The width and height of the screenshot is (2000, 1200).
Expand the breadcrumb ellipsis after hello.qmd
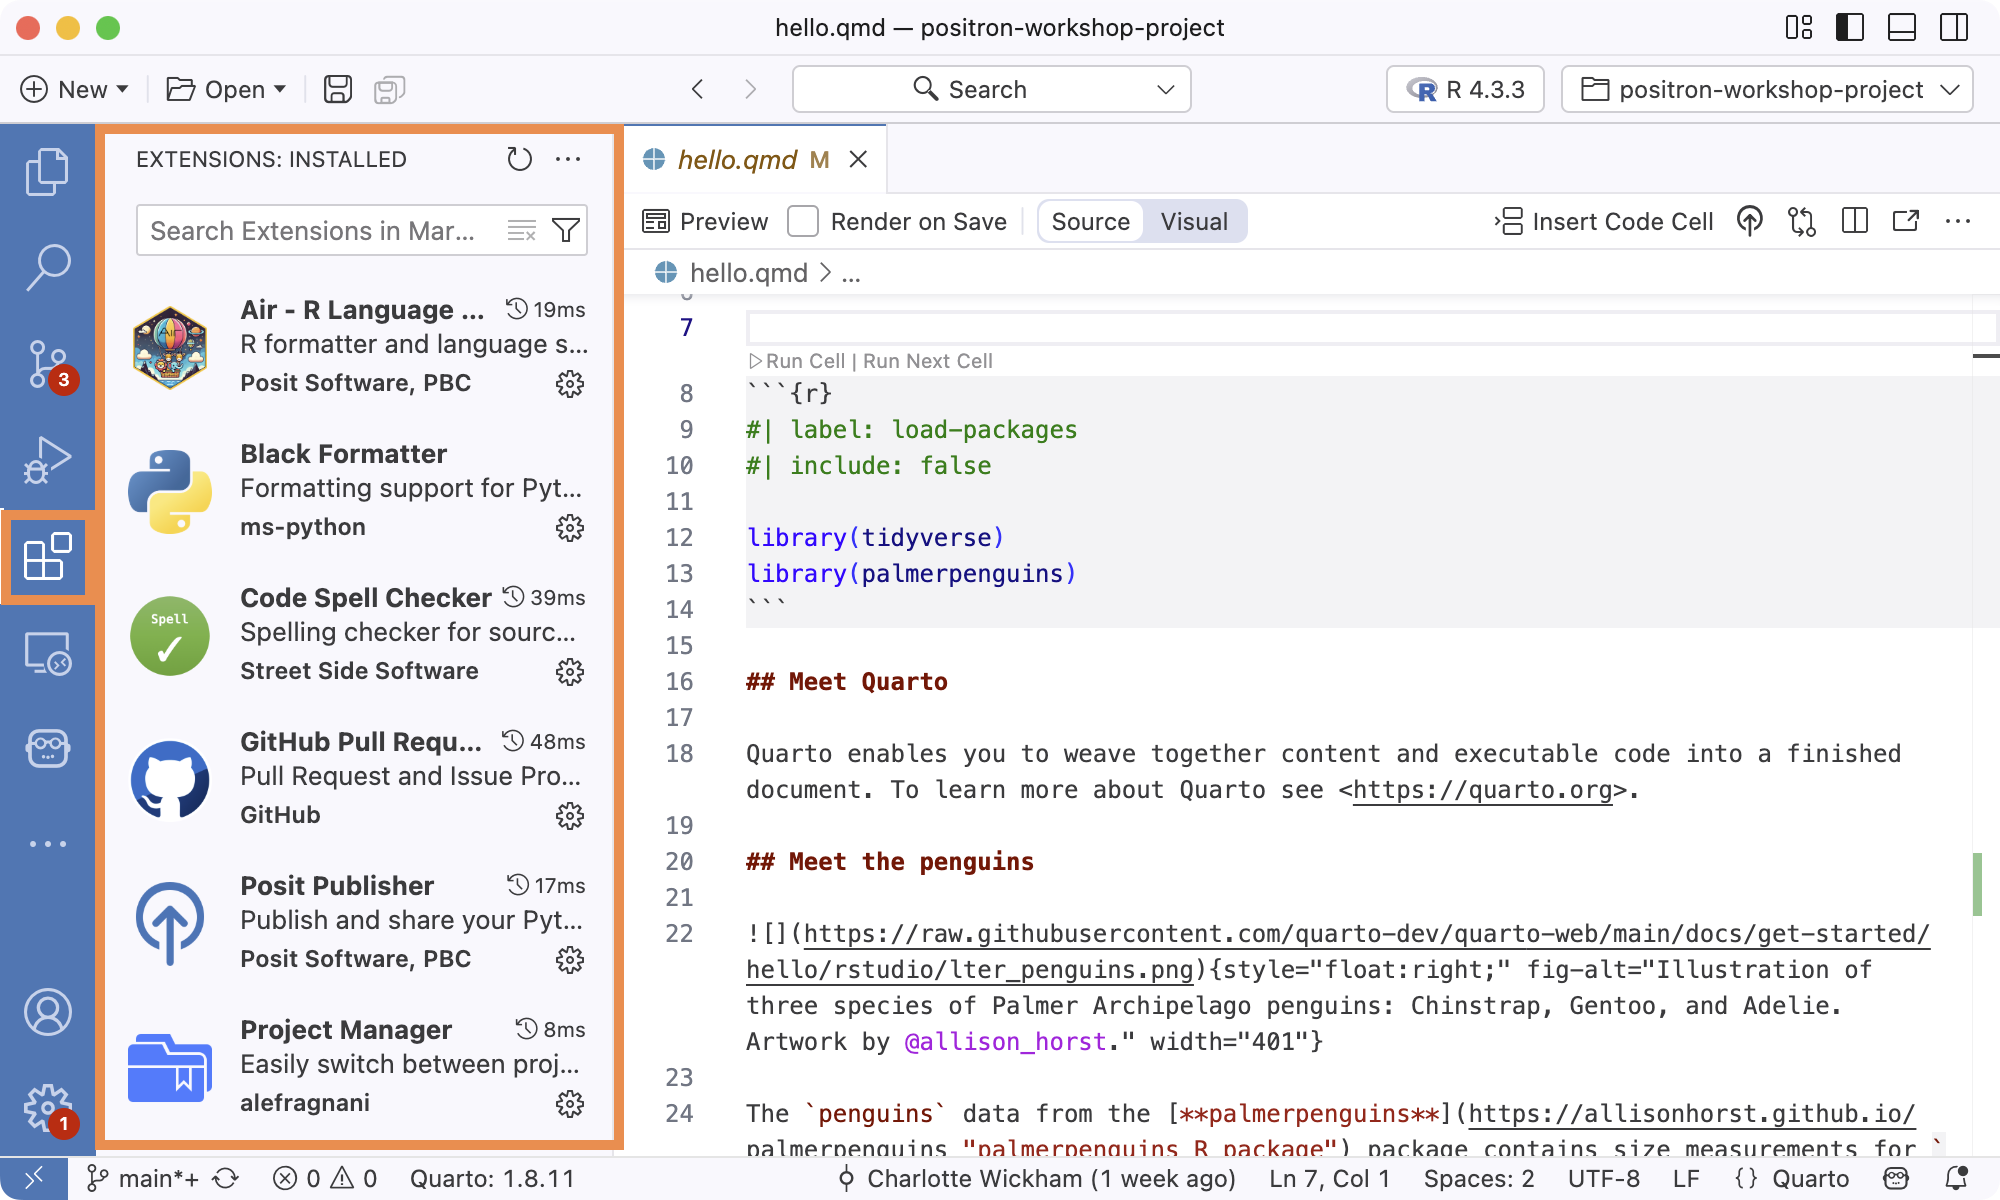pos(851,273)
